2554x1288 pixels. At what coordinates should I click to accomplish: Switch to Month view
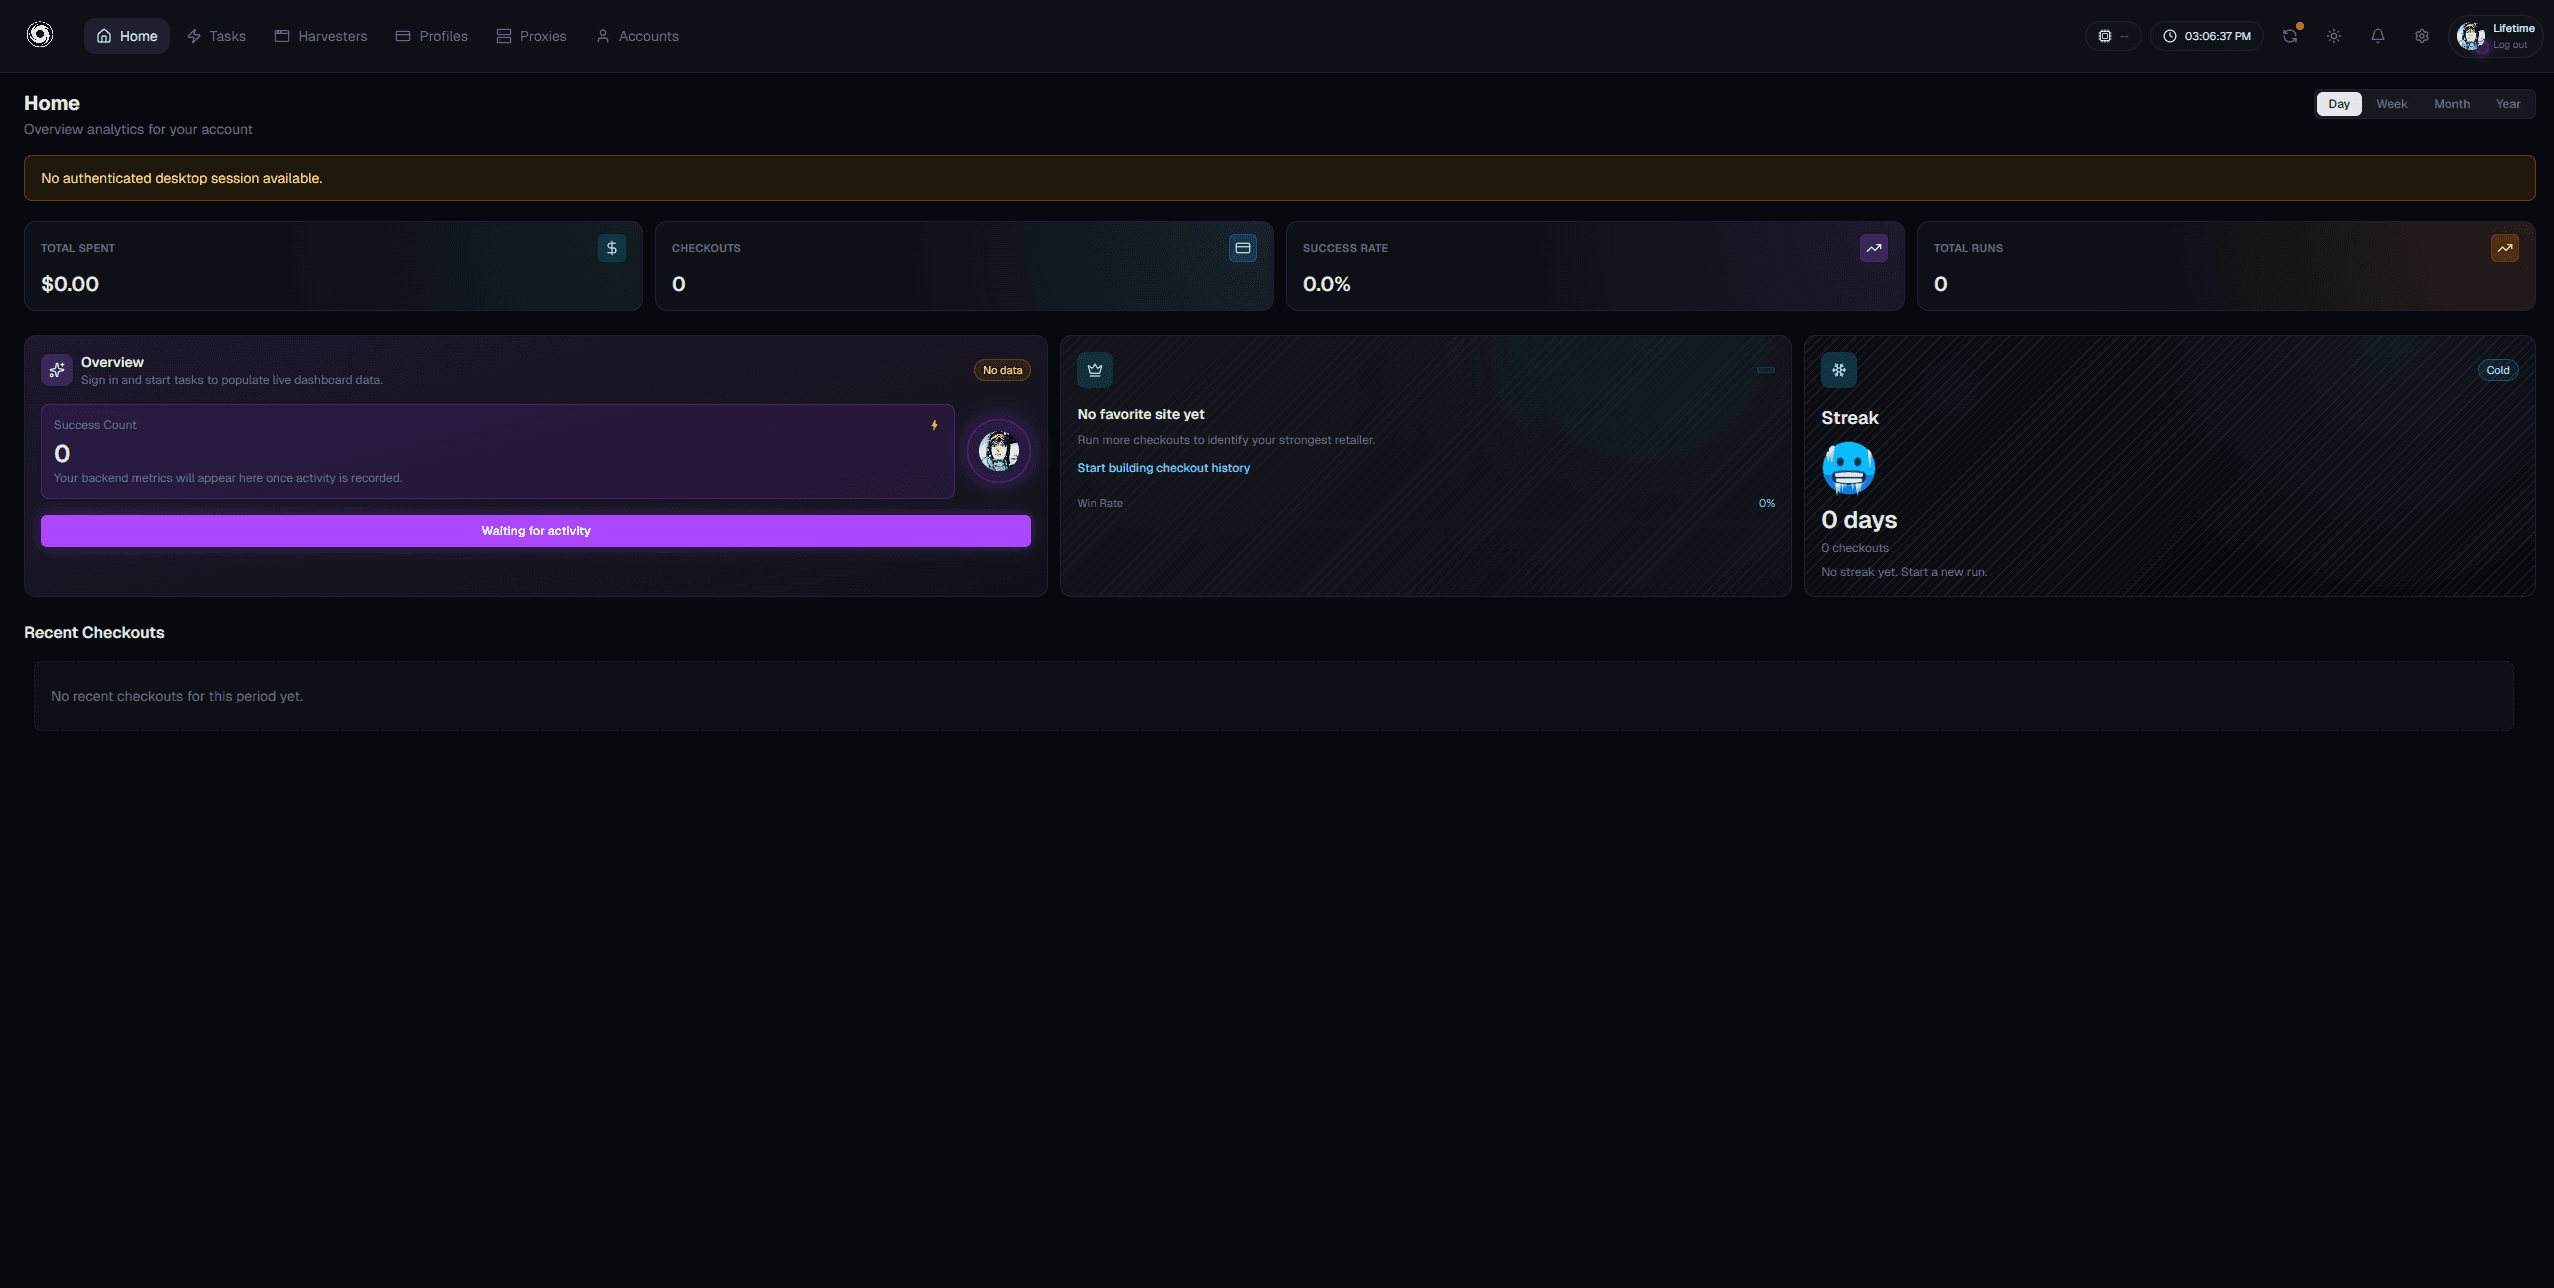click(2450, 103)
